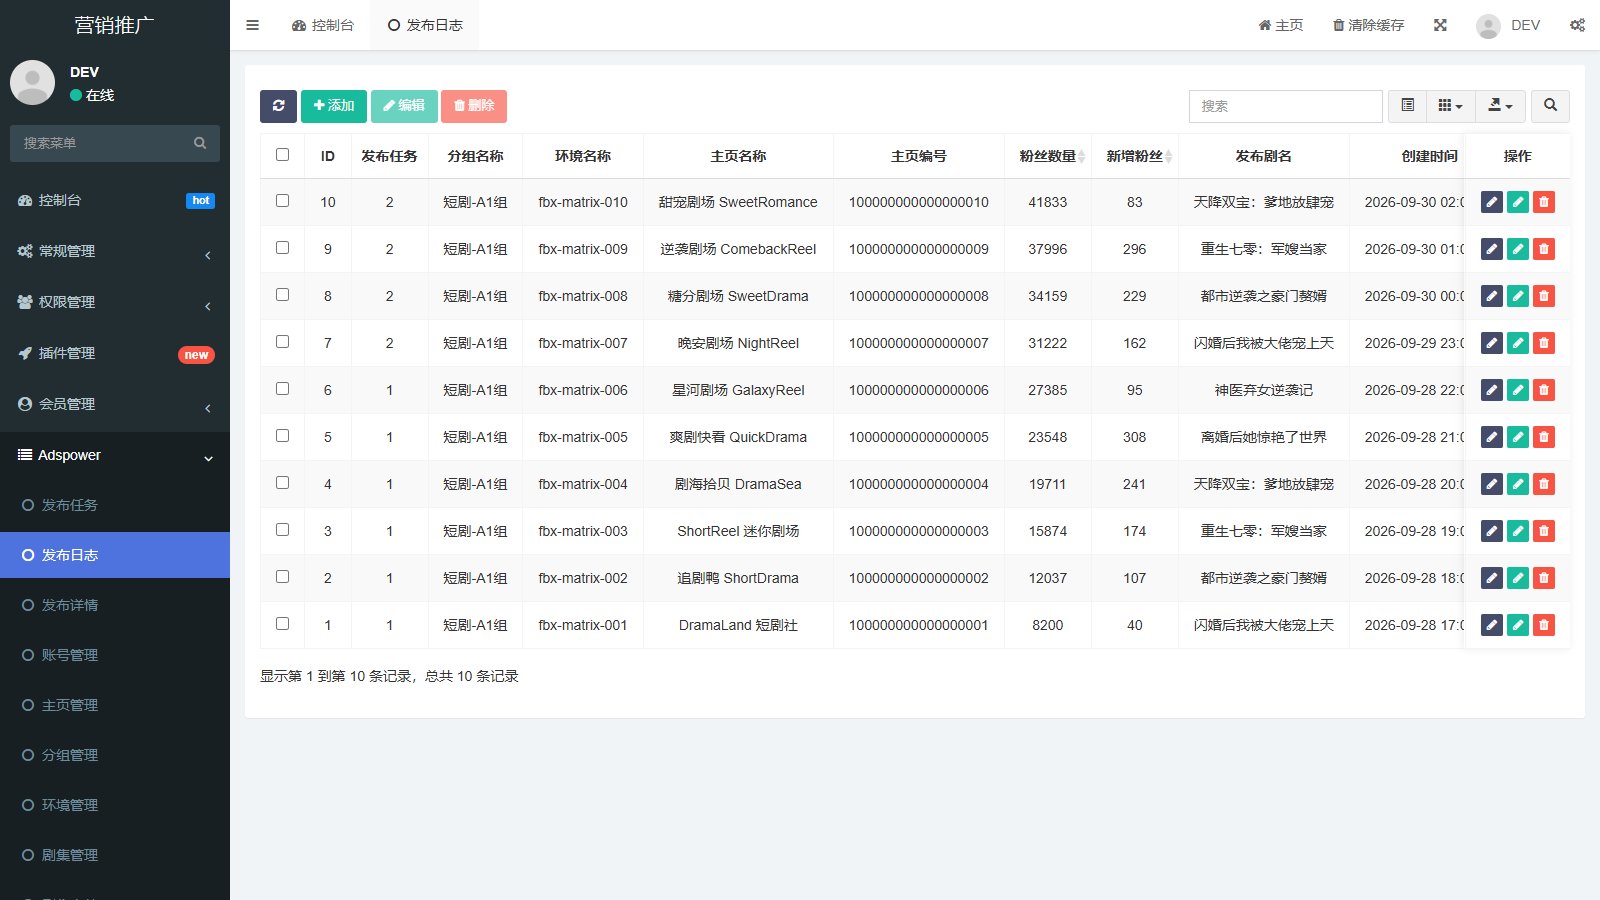The width and height of the screenshot is (1600, 900).
Task: Switch to 控制台 tab
Action: (323, 25)
